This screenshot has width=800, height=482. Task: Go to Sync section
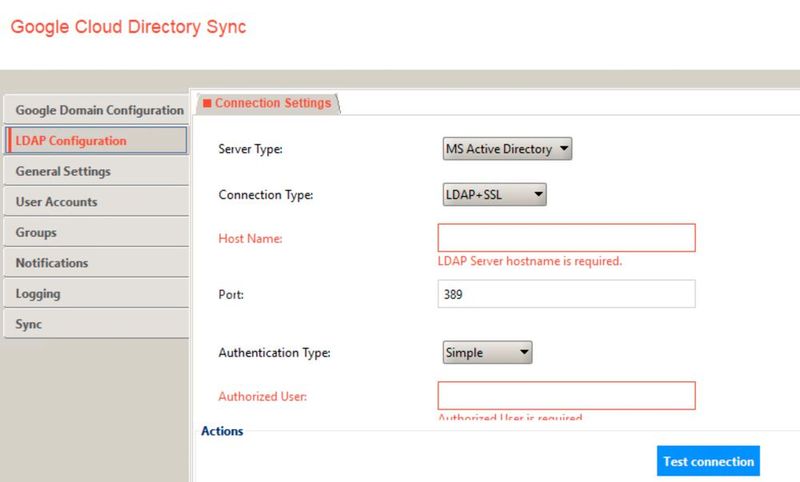(x=96, y=324)
